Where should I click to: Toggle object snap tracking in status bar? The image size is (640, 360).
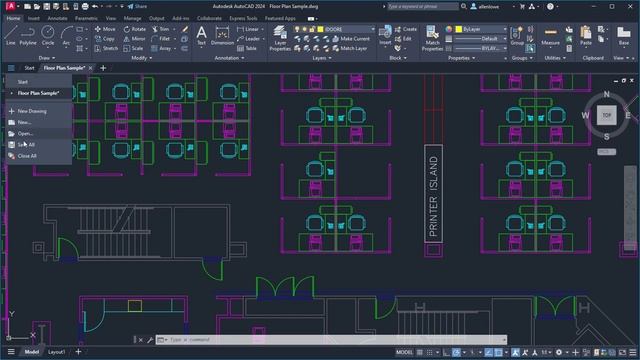click(x=489, y=352)
